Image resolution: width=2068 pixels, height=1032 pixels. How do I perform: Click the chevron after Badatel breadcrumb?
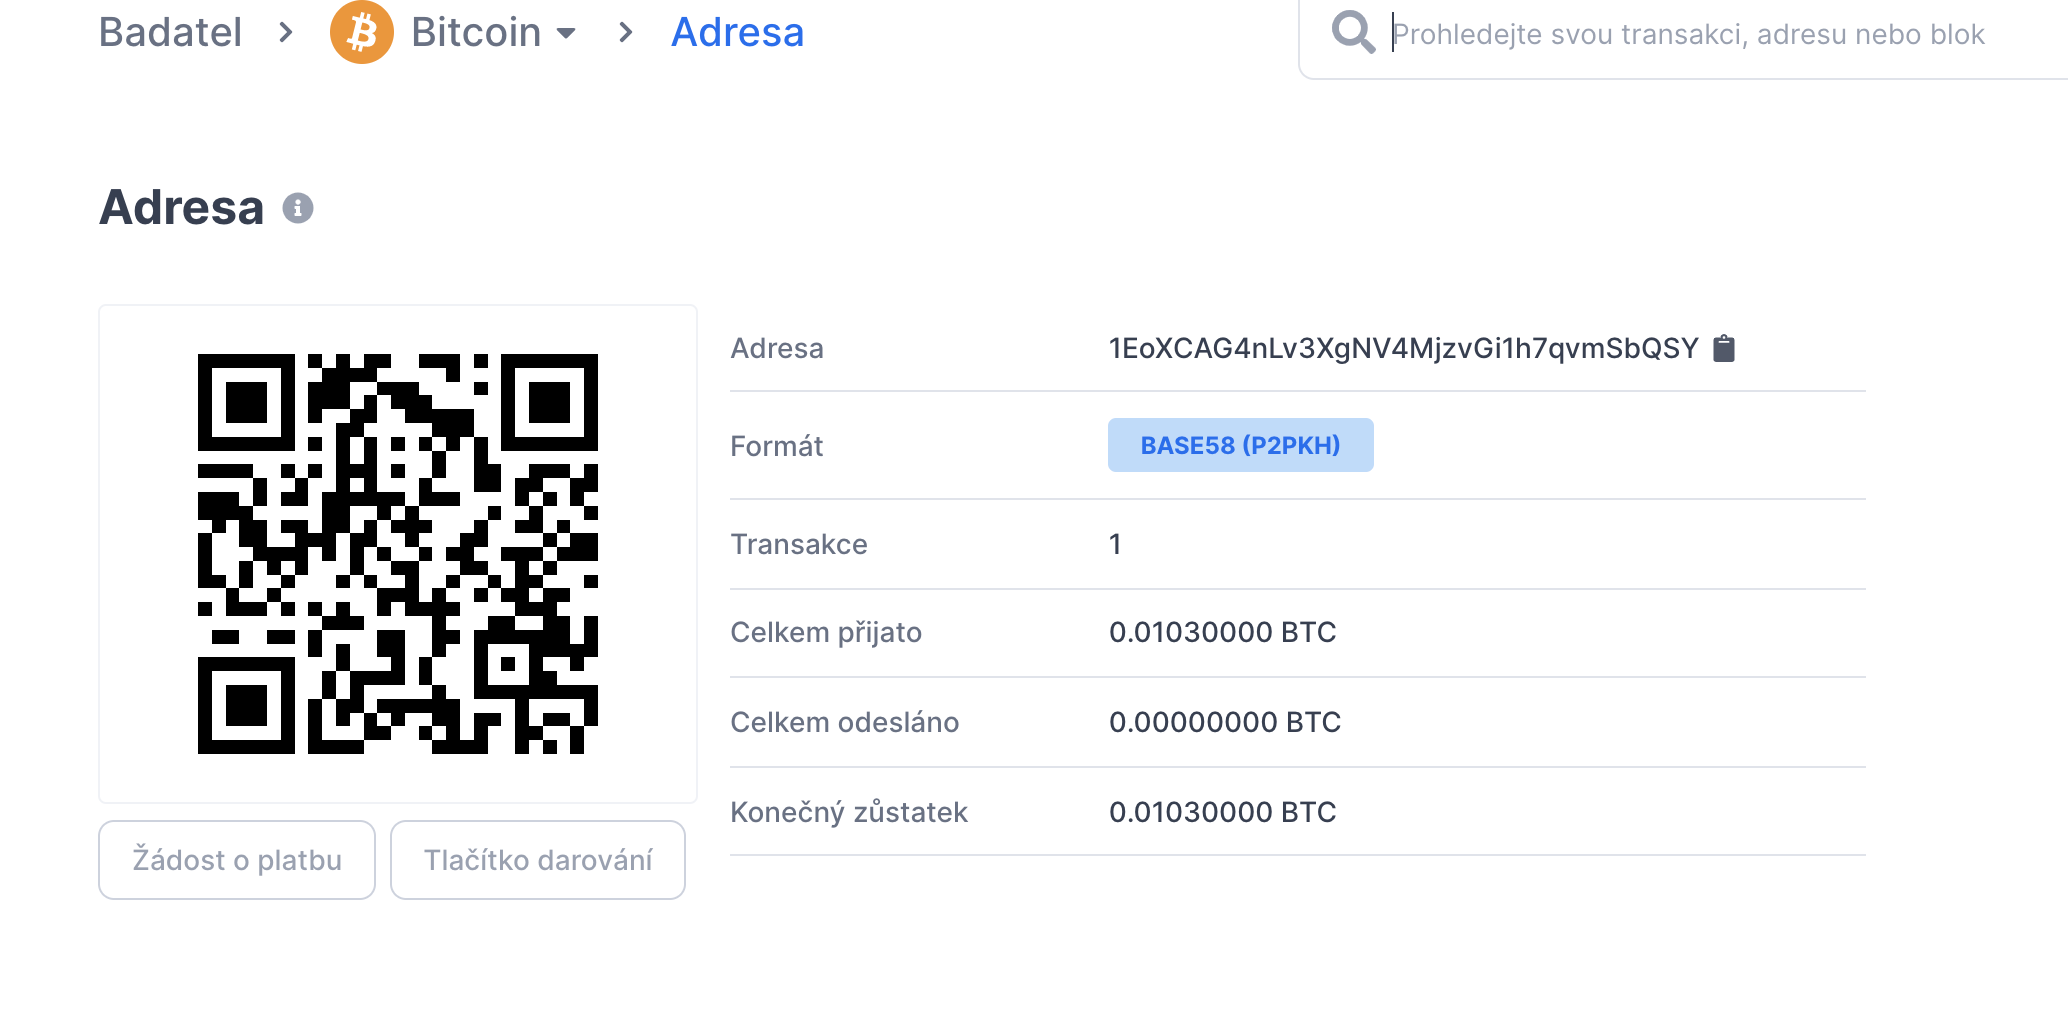coord(286,33)
